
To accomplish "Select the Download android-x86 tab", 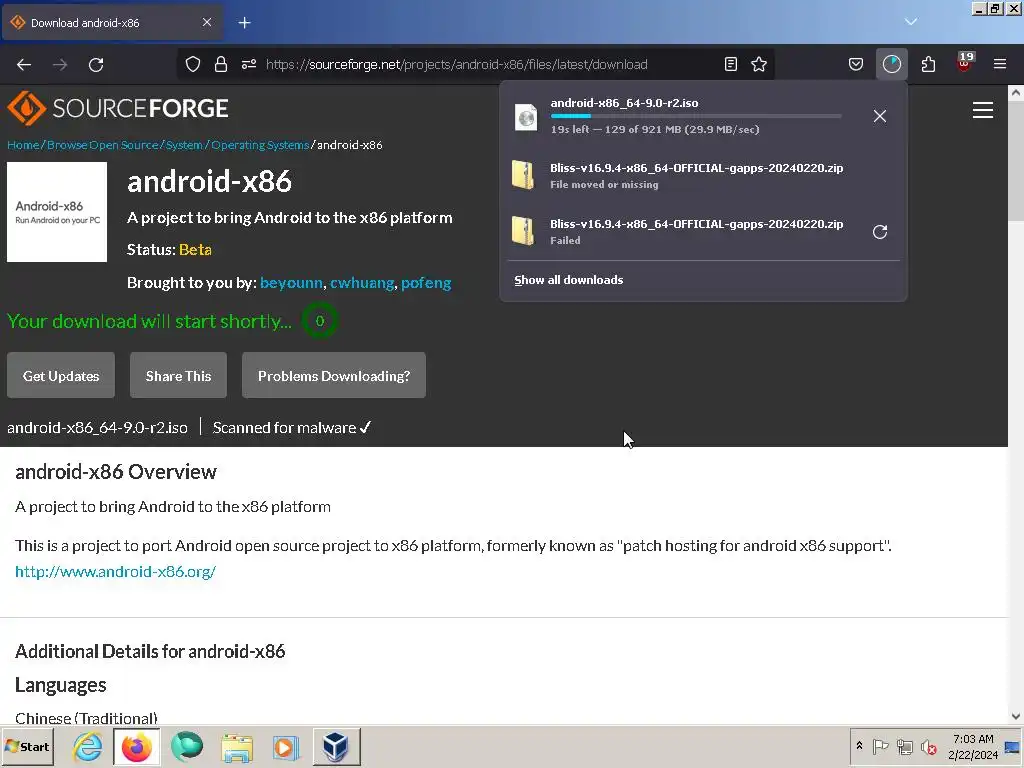I will (x=112, y=23).
